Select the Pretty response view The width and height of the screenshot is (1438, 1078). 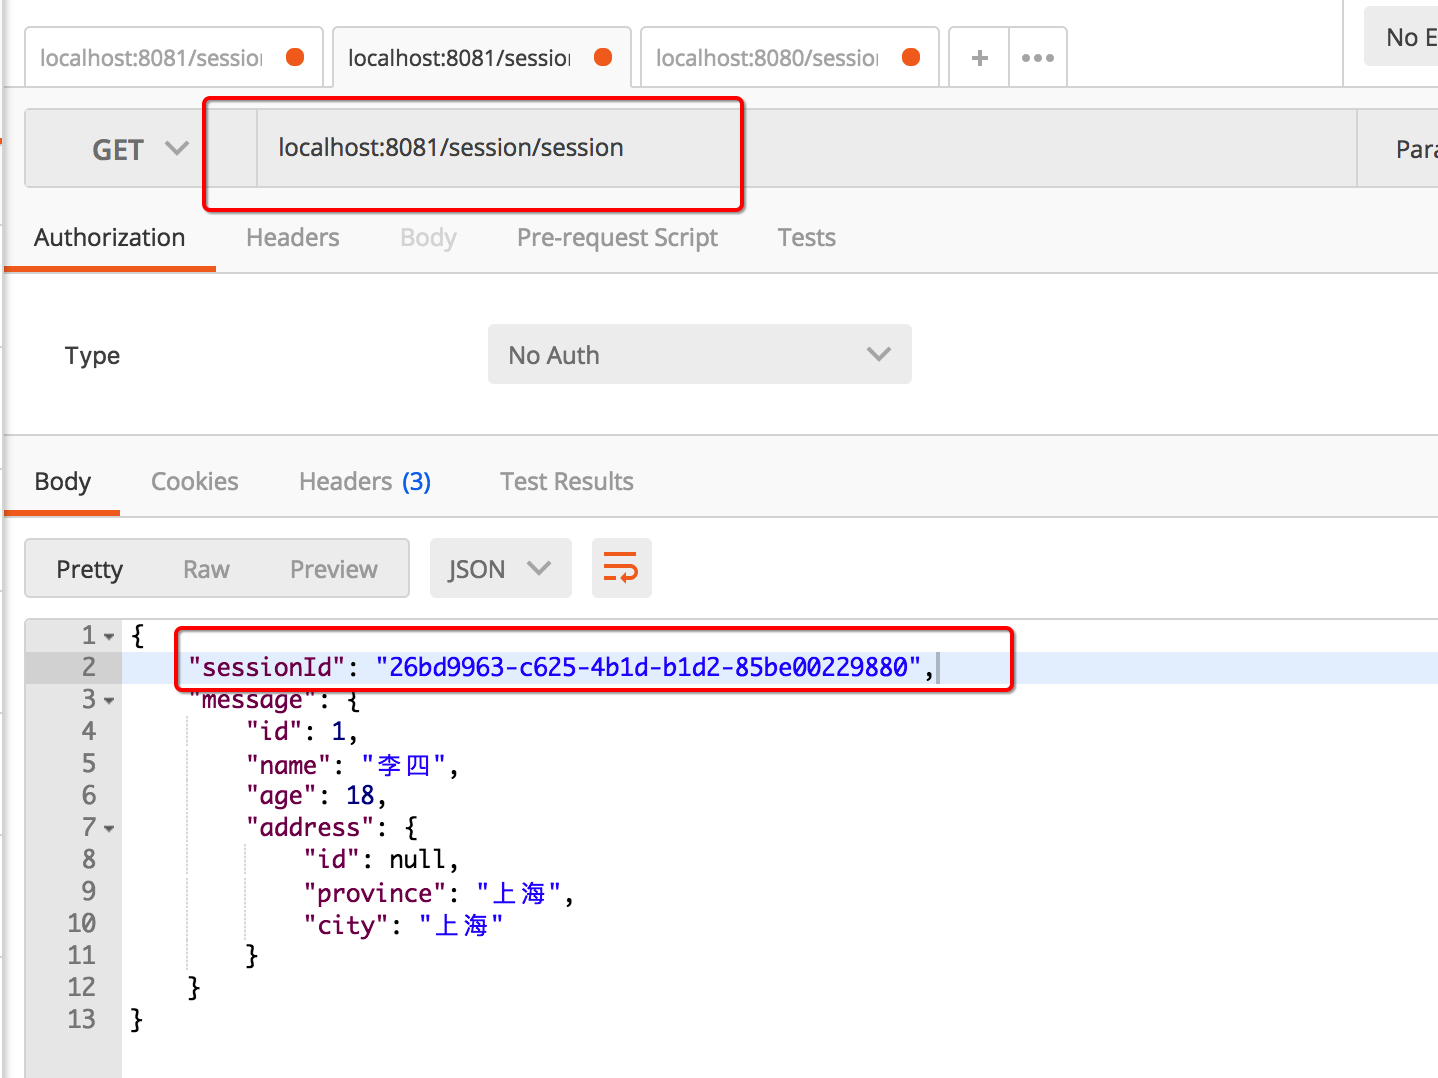[89, 569]
